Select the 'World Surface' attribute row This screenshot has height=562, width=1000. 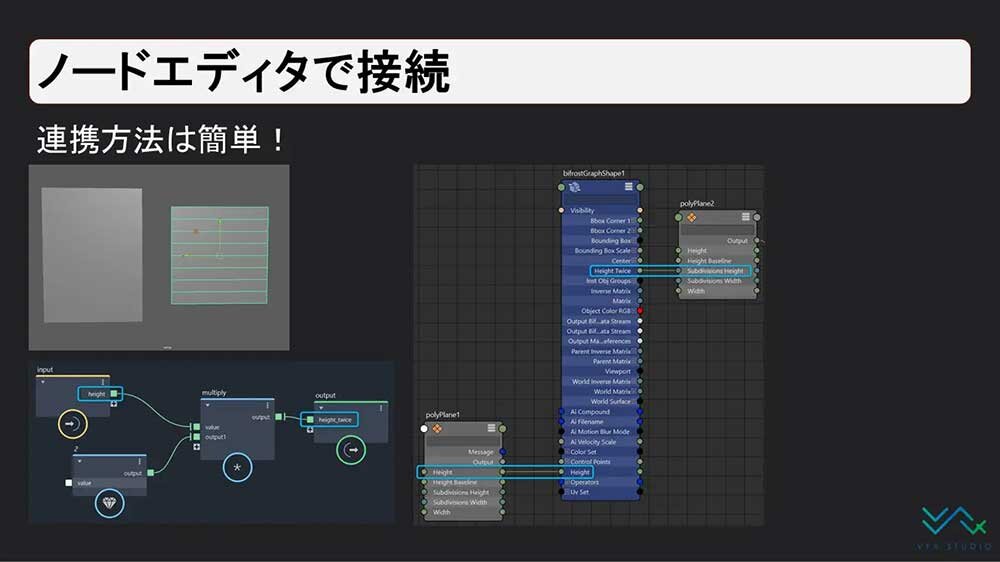(610, 401)
